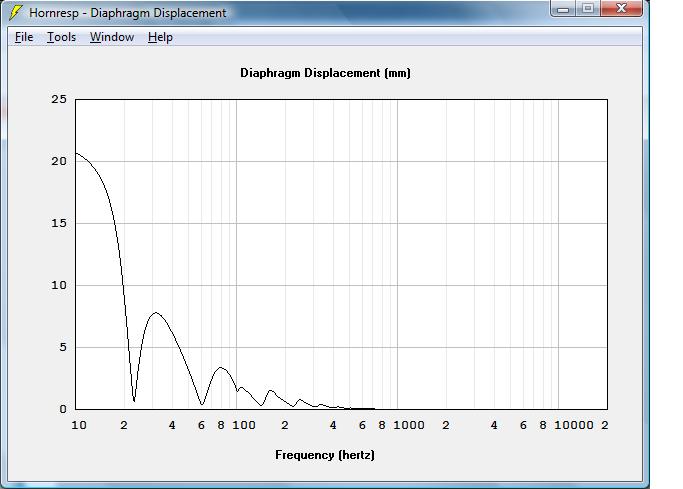Maximize the Hornresp window
This screenshot has height=489, width=683.
[588, 9]
